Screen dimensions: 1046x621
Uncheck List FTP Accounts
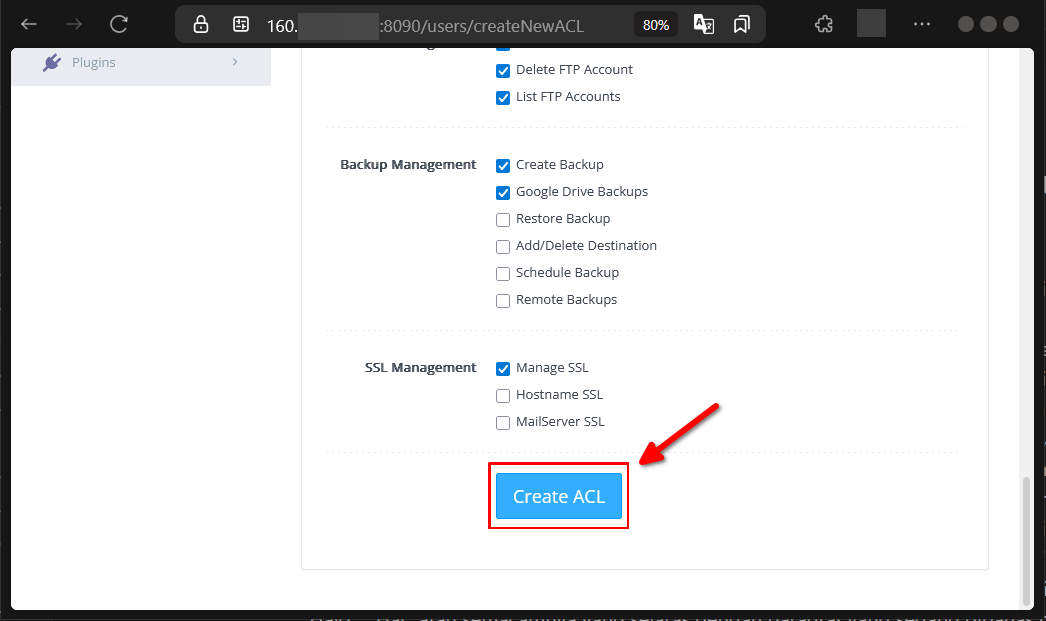click(503, 98)
